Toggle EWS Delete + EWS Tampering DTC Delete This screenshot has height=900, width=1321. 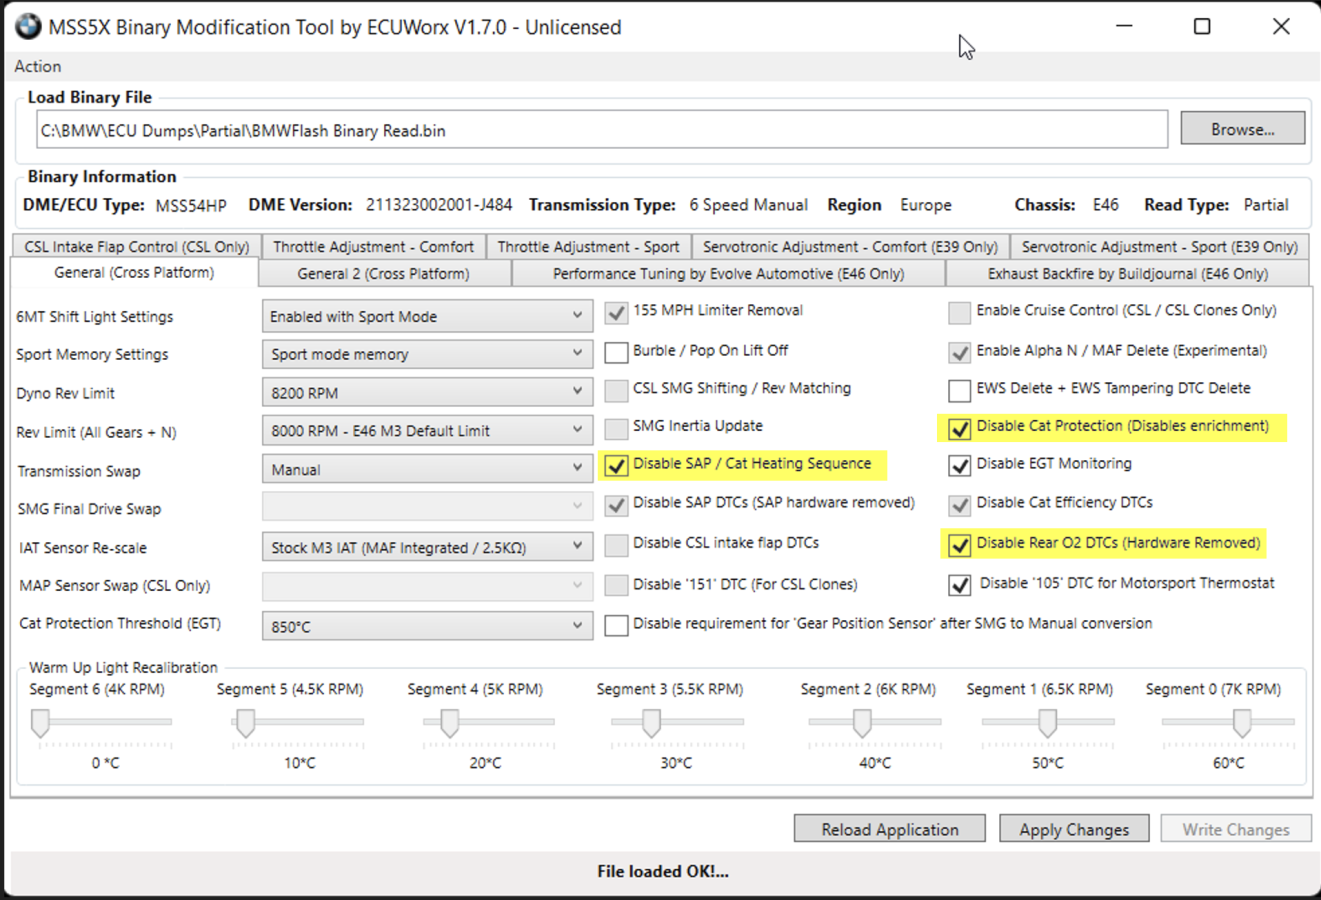(x=959, y=390)
